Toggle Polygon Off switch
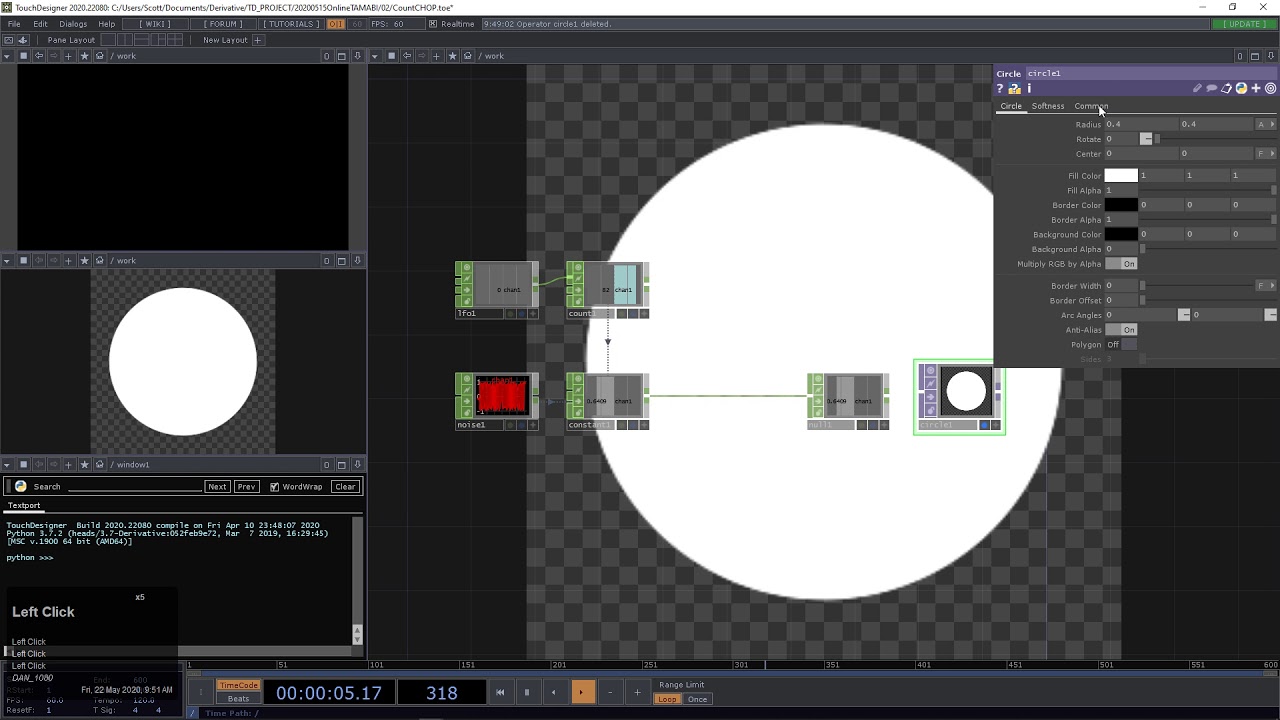 1121,345
